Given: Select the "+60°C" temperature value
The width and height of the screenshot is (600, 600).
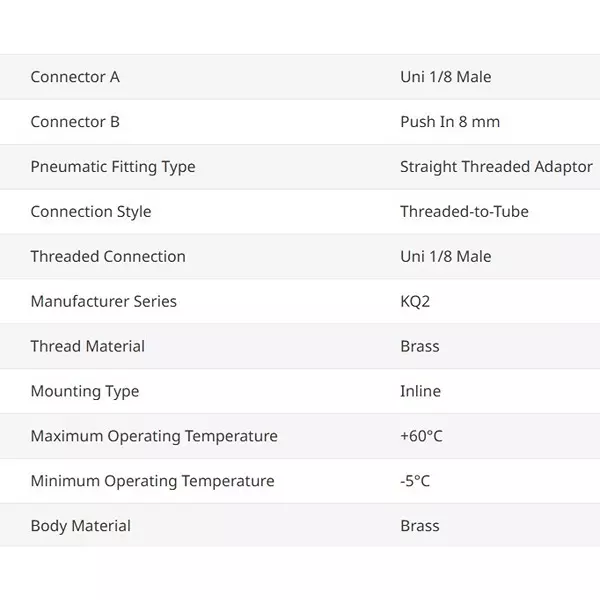Looking at the screenshot, I should pyautogui.click(x=421, y=437).
